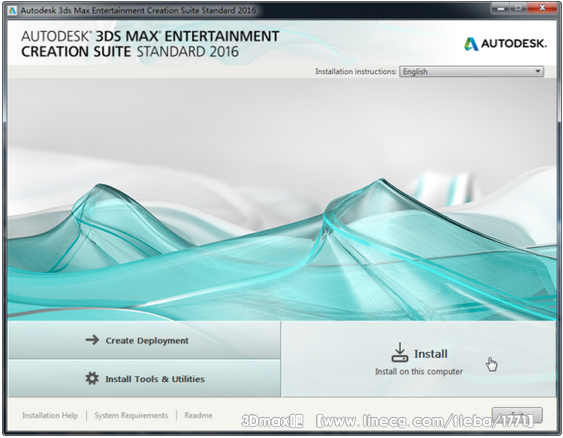
Task: Choose Install Tools & Utilities
Action: click(x=144, y=378)
